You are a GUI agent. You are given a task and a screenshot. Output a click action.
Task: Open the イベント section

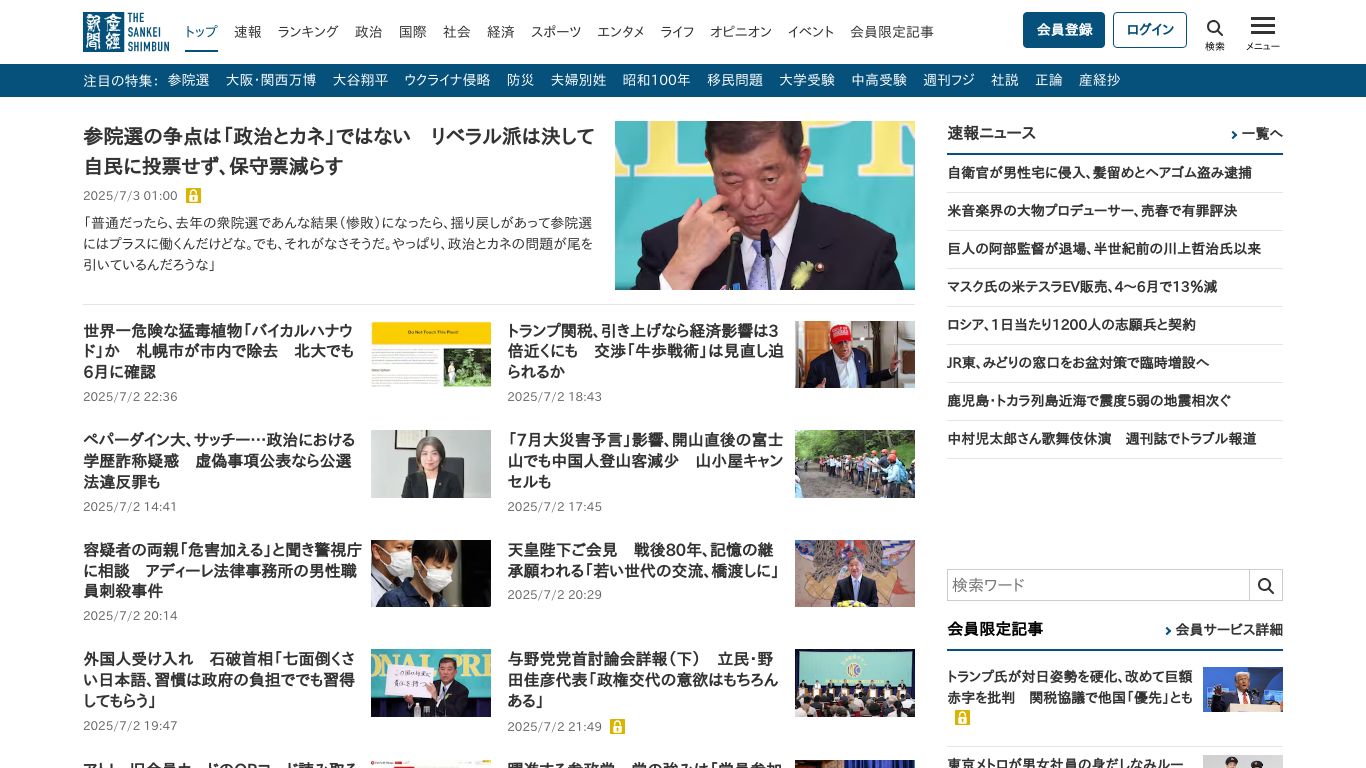(811, 31)
